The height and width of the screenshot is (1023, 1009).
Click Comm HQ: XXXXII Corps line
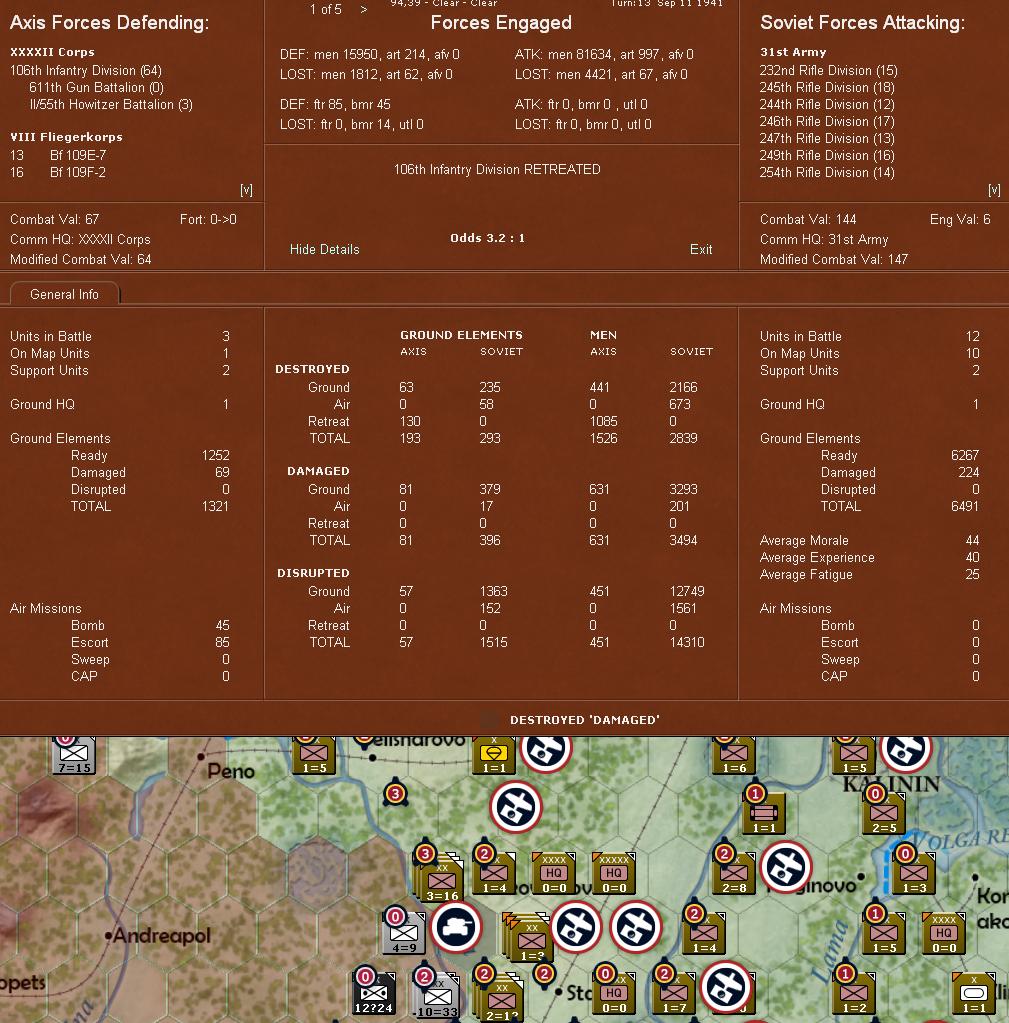click(80, 239)
